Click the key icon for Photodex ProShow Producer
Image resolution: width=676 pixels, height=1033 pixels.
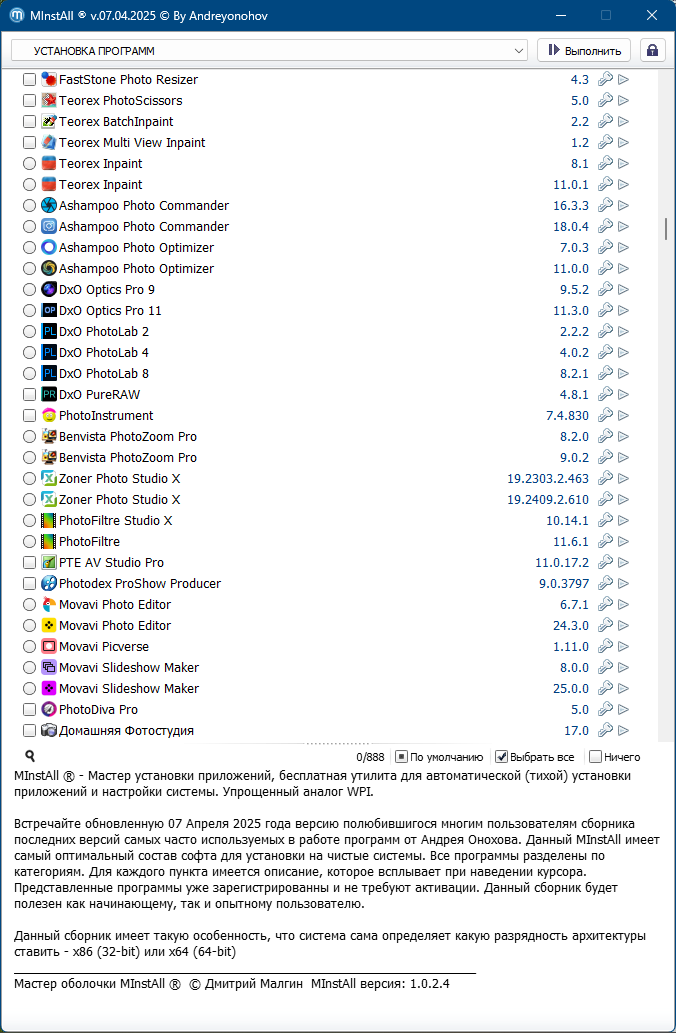tap(606, 584)
